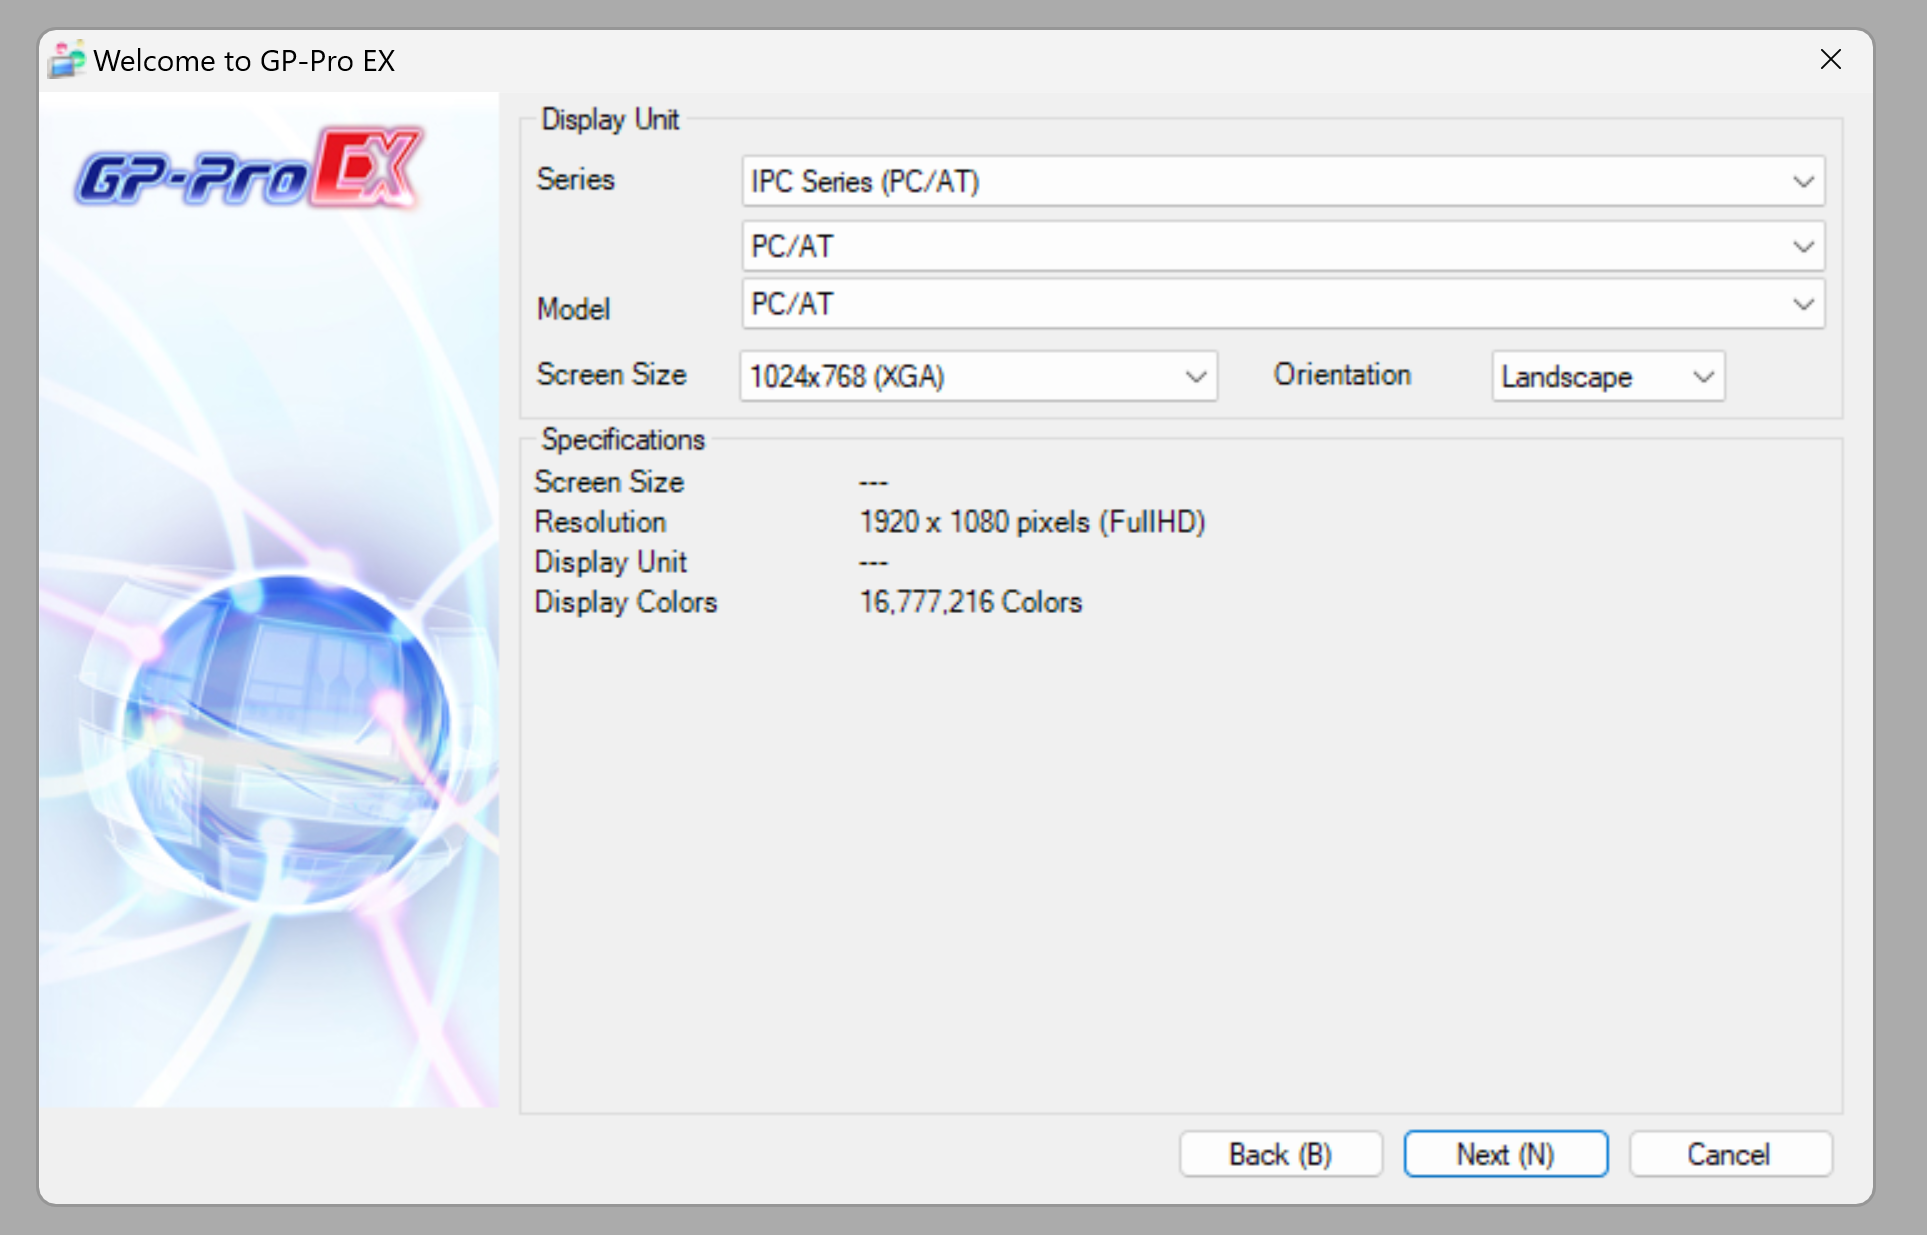The height and width of the screenshot is (1235, 1927).
Task: Cancel the project setup wizard
Action: coord(1729,1155)
